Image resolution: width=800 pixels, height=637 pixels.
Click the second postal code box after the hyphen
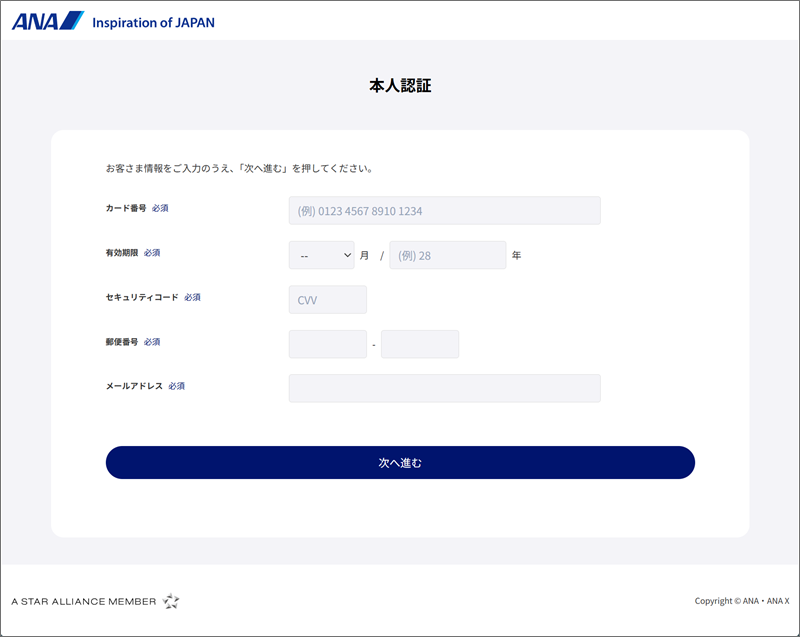419,344
